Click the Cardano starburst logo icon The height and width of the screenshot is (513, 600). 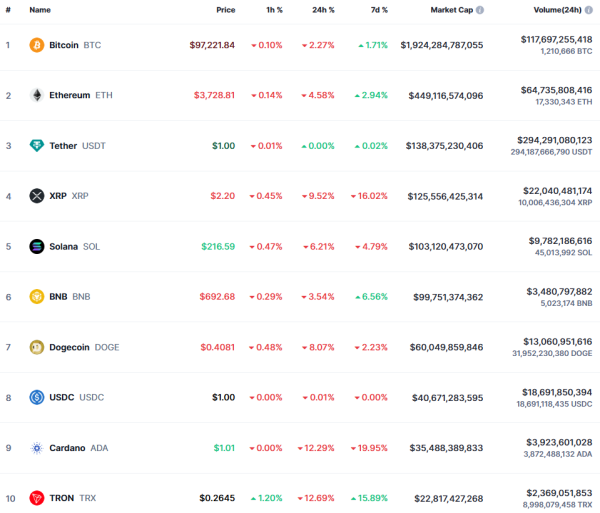37,448
